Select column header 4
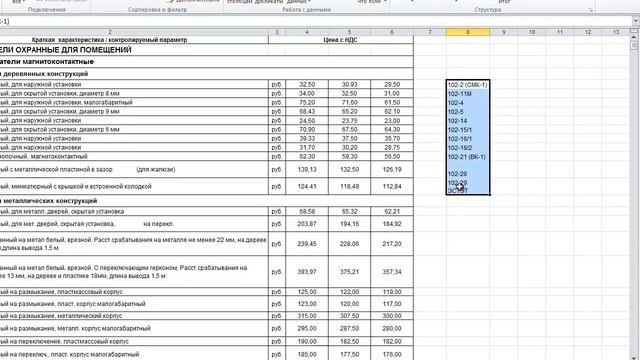The width and height of the screenshot is (640, 360). [x=307, y=32]
